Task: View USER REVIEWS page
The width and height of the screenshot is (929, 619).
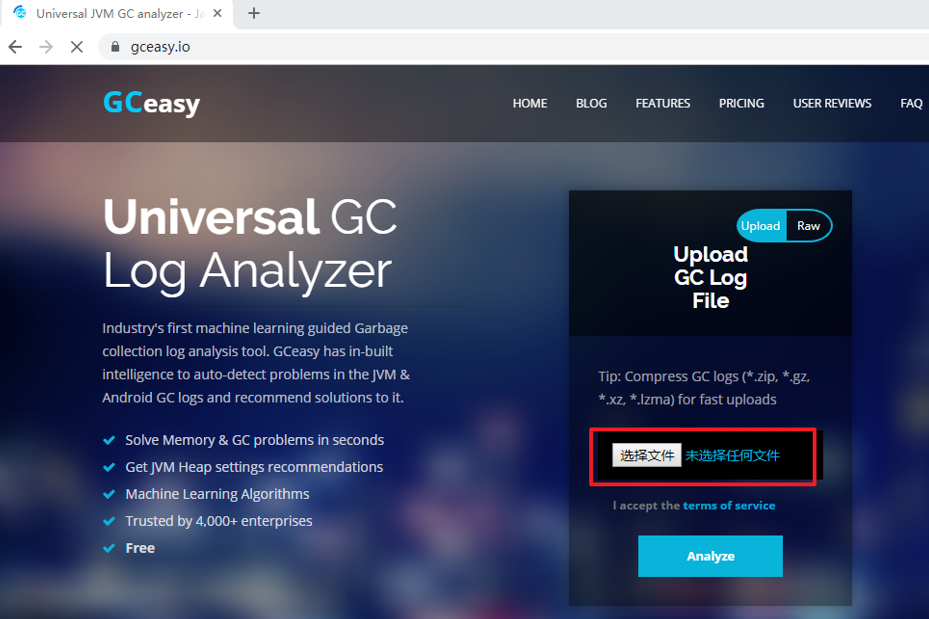Action: [832, 104]
